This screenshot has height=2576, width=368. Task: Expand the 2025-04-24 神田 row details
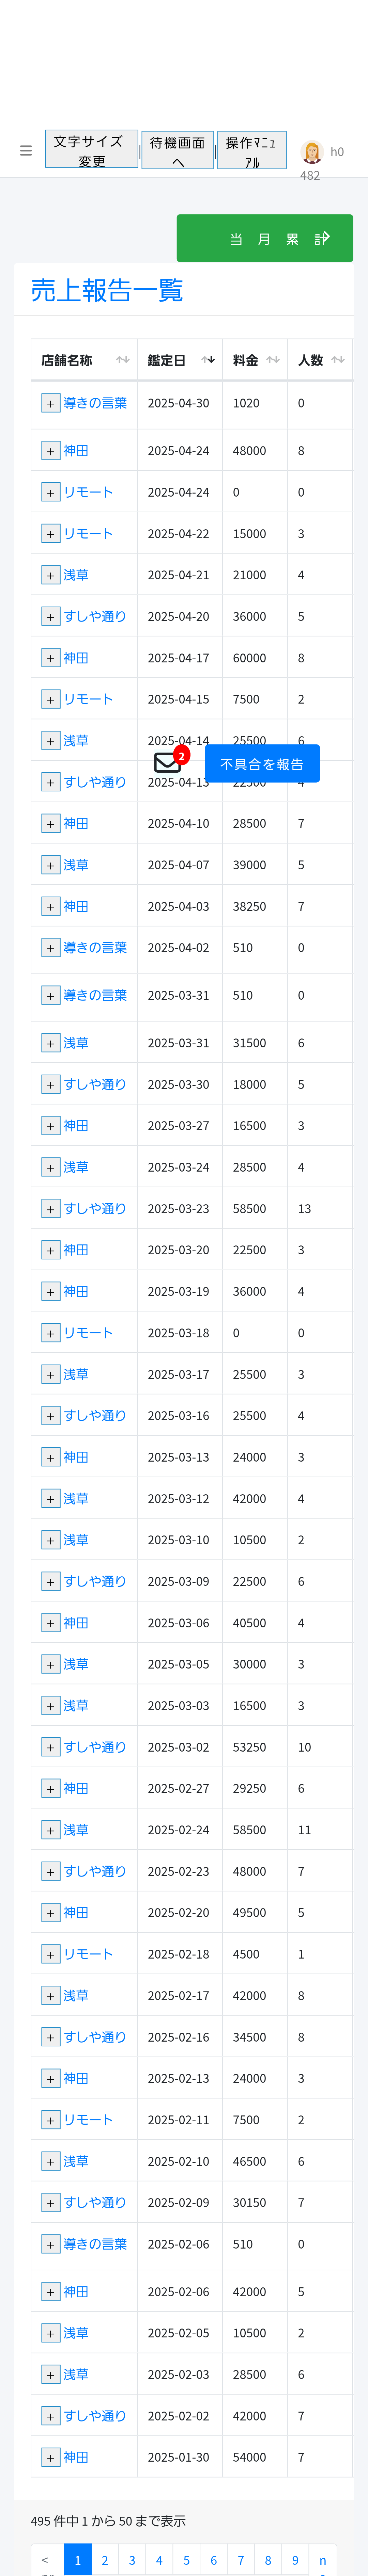[50, 451]
